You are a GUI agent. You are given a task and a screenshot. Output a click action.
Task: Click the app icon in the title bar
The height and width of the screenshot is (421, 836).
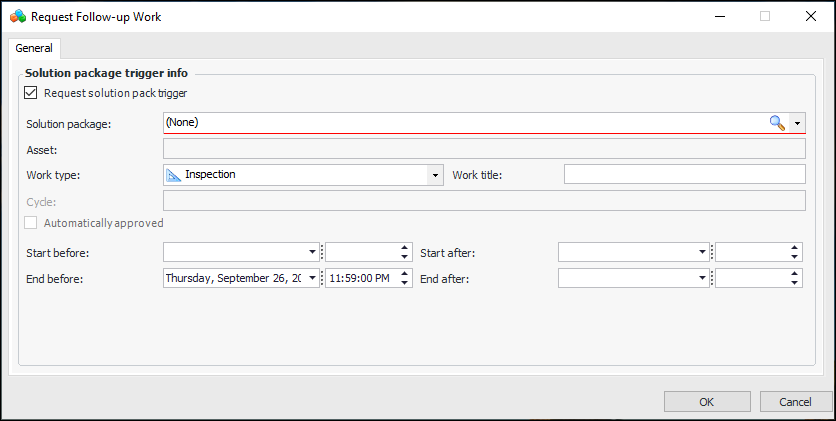[17, 16]
